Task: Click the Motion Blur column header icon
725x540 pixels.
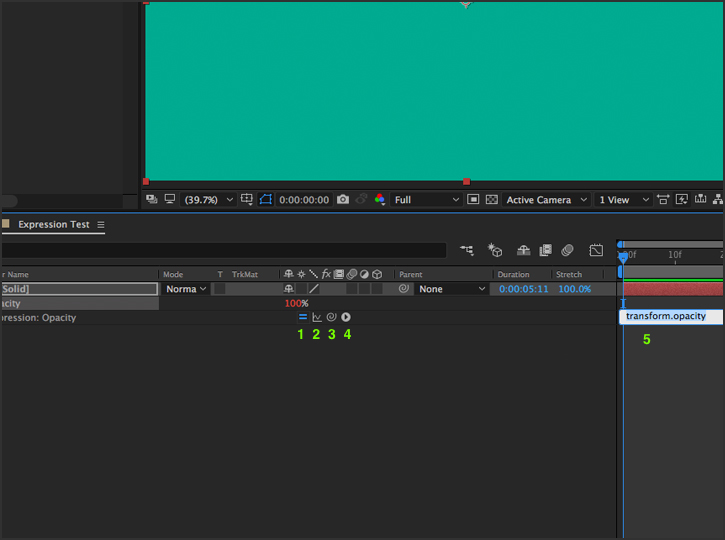Action: 352,274
